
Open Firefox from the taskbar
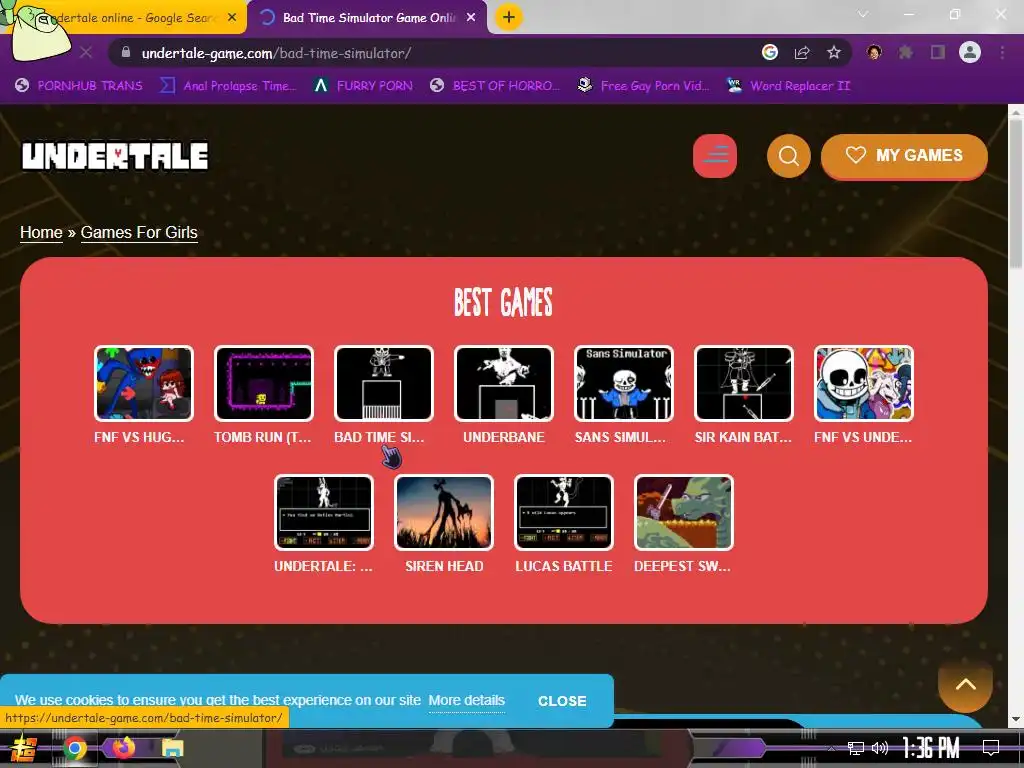click(x=123, y=748)
